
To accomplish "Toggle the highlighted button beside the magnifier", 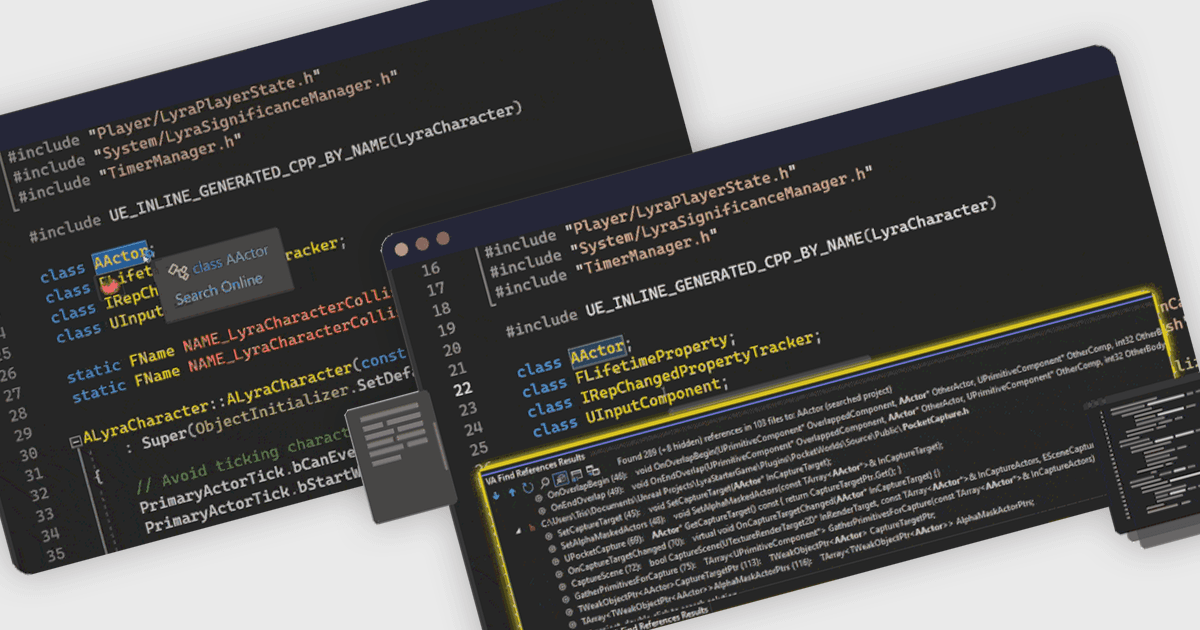I will [560, 478].
